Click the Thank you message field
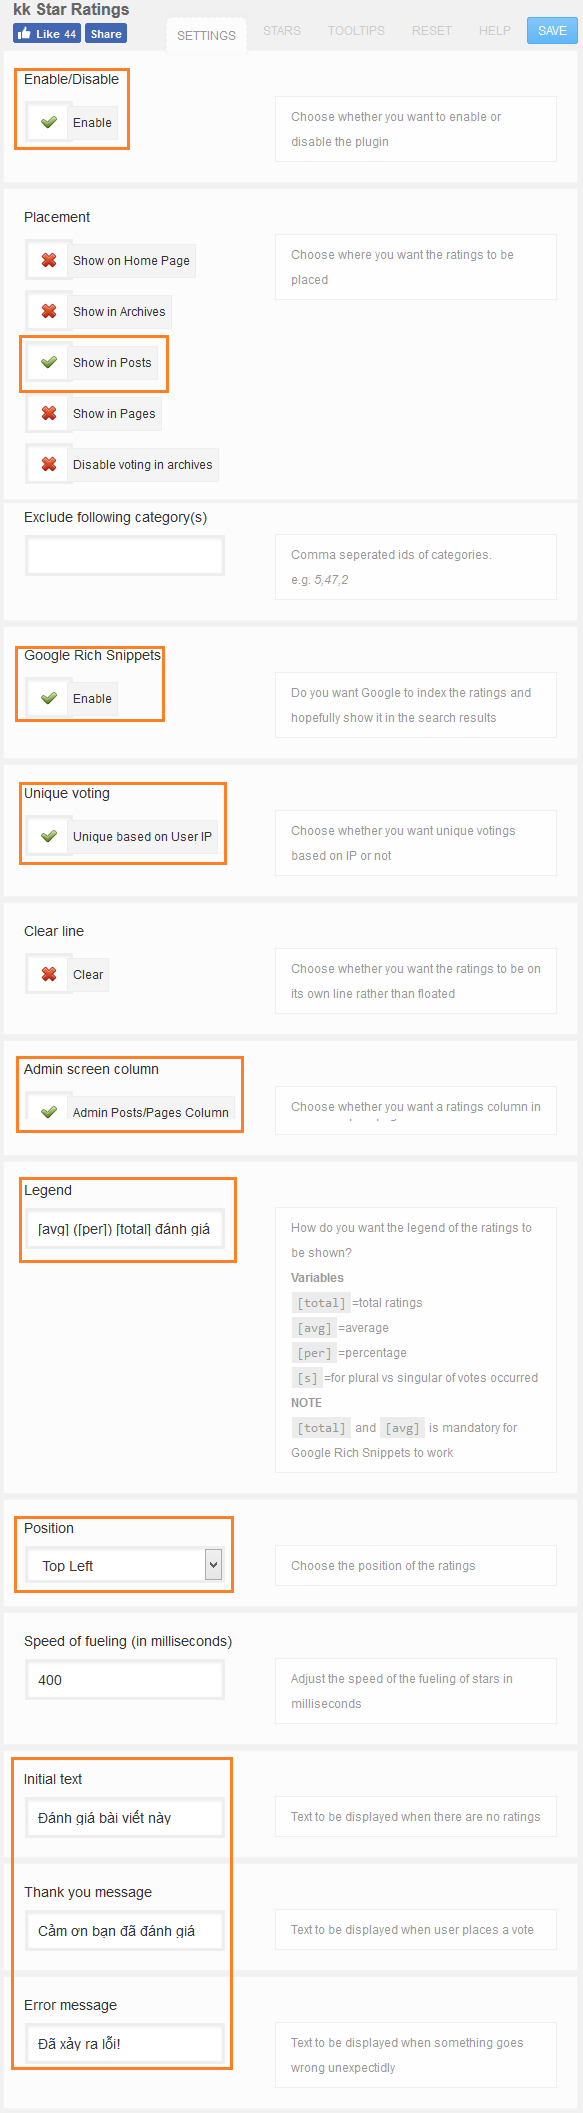Viewport: 583px width, 2113px height. click(123, 1929)
